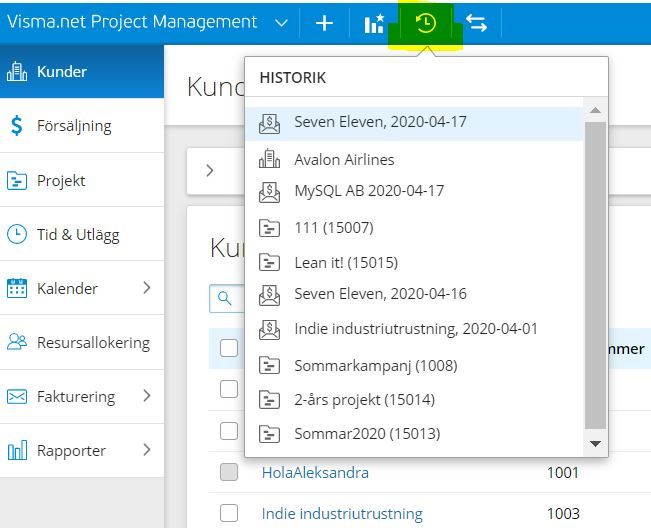This screenshot has height=528, width=651.
Task: Click the Visma.net Project Management title
Action: coord(132,22)
